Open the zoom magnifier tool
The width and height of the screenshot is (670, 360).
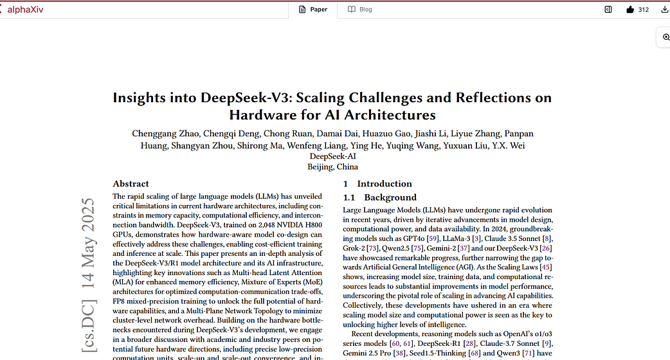[666, 37]
